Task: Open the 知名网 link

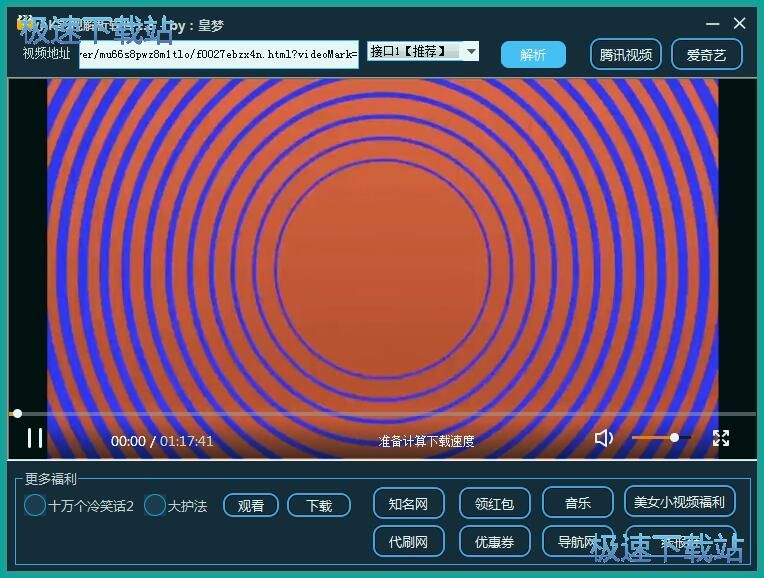Action: coord(408,503)
